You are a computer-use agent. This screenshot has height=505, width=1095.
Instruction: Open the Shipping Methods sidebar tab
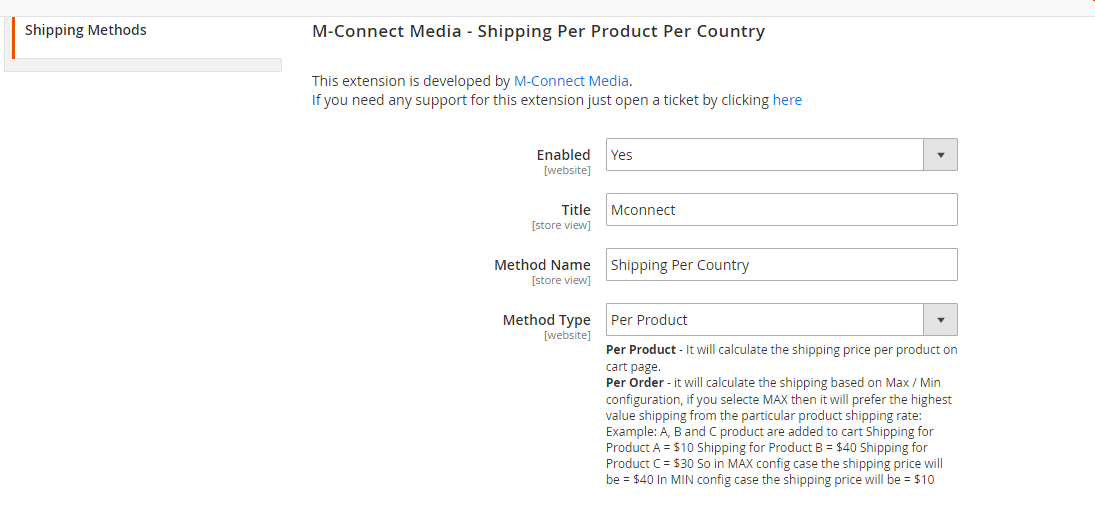[86, 30]
